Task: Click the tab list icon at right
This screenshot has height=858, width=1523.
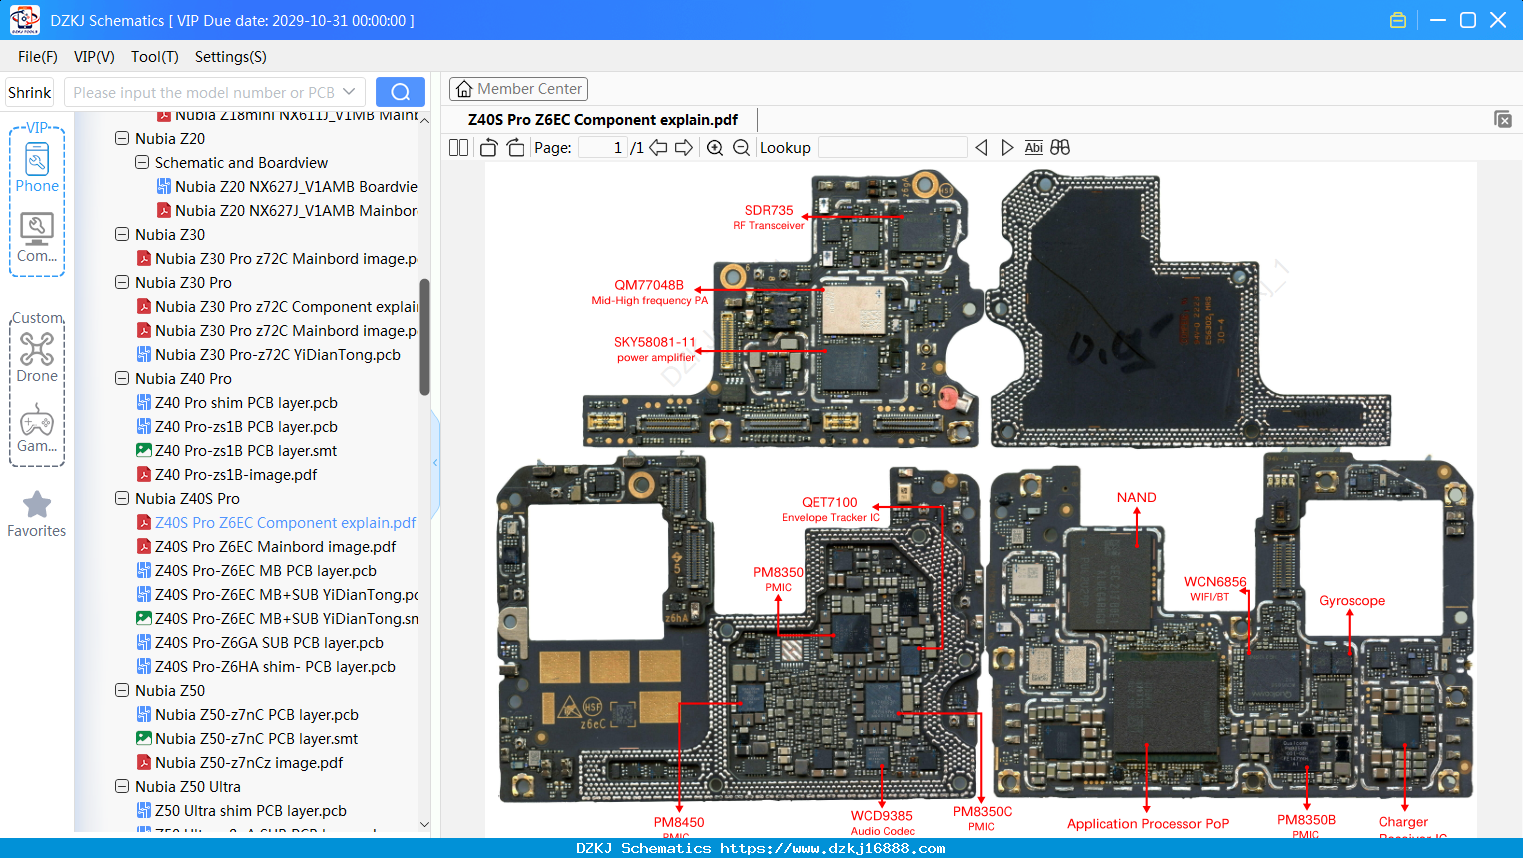Action: tap(1503, 119)
